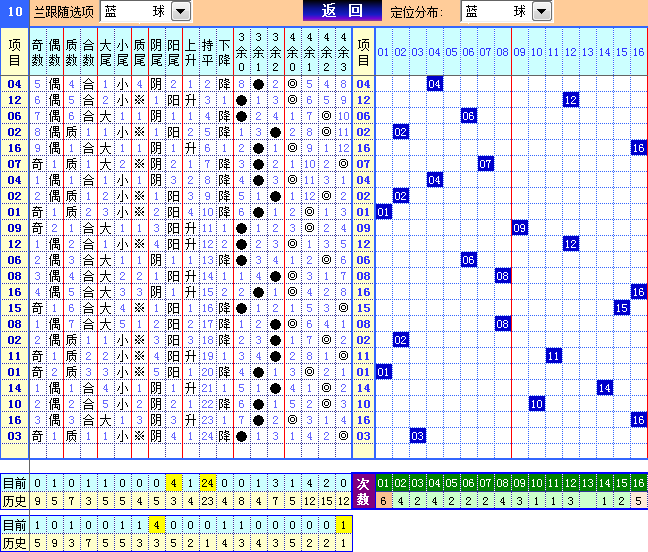648x552 pixels.
Task: Click the yellow highlighted 24 in the 目前 row
Action: [207, 483]
